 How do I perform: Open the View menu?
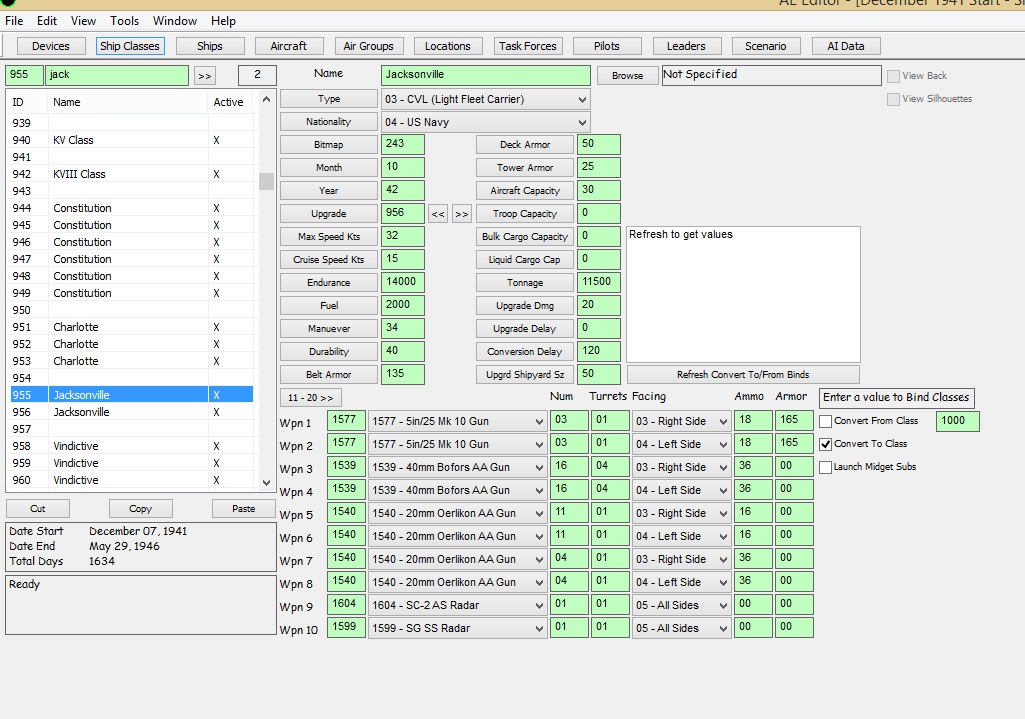point(83,21)
